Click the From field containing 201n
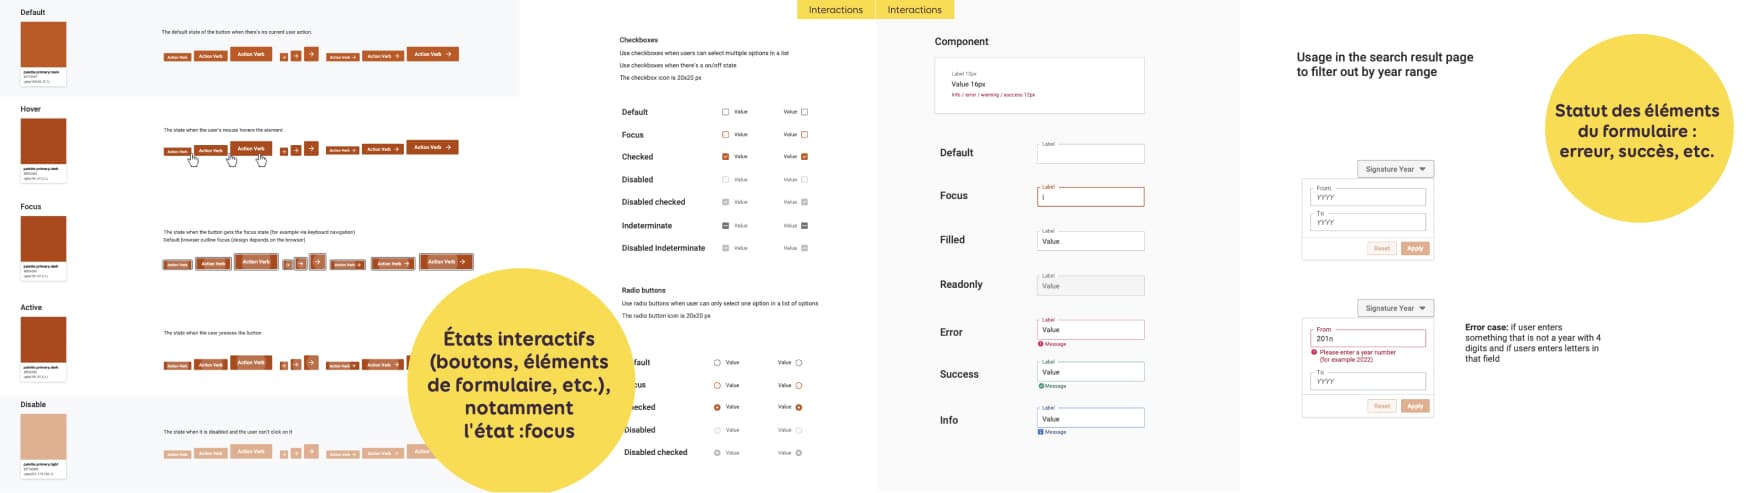This screenshot has width=1751, height=493. tap(1367, 339)
